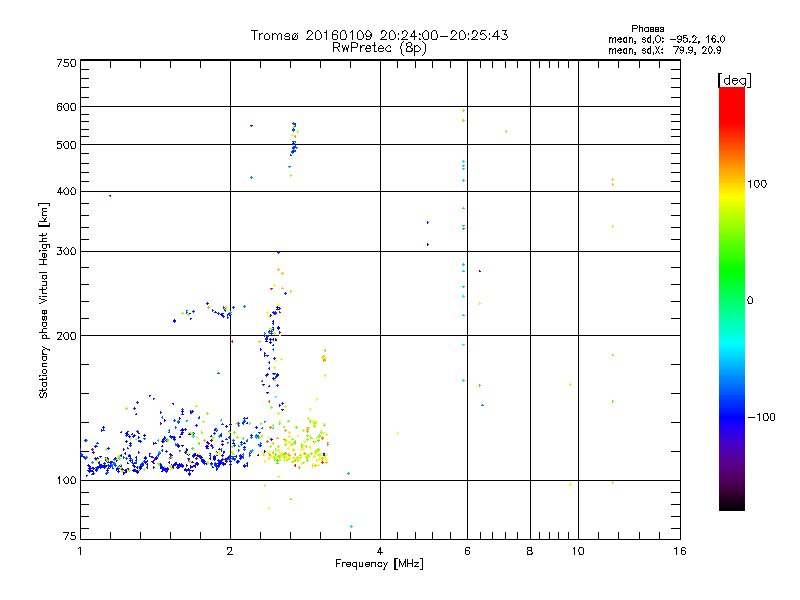Image resolution: width=800 pixels, height=600 pixels.
Task: Click the plot title 'Tromsø 20160109 20:24:00-20:25:43'
Action: 380,35
